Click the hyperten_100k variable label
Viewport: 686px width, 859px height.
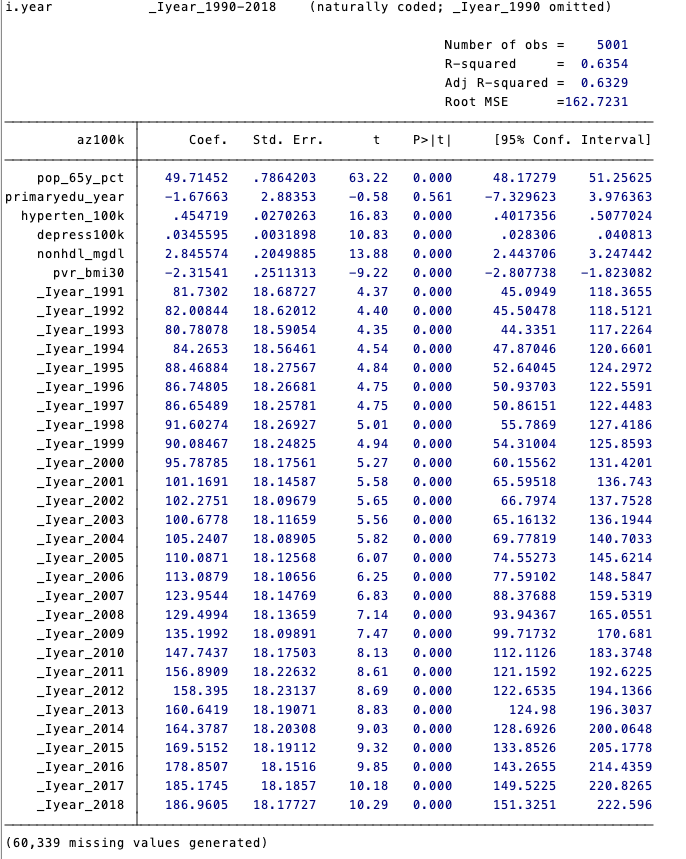(x=79, y=215)
